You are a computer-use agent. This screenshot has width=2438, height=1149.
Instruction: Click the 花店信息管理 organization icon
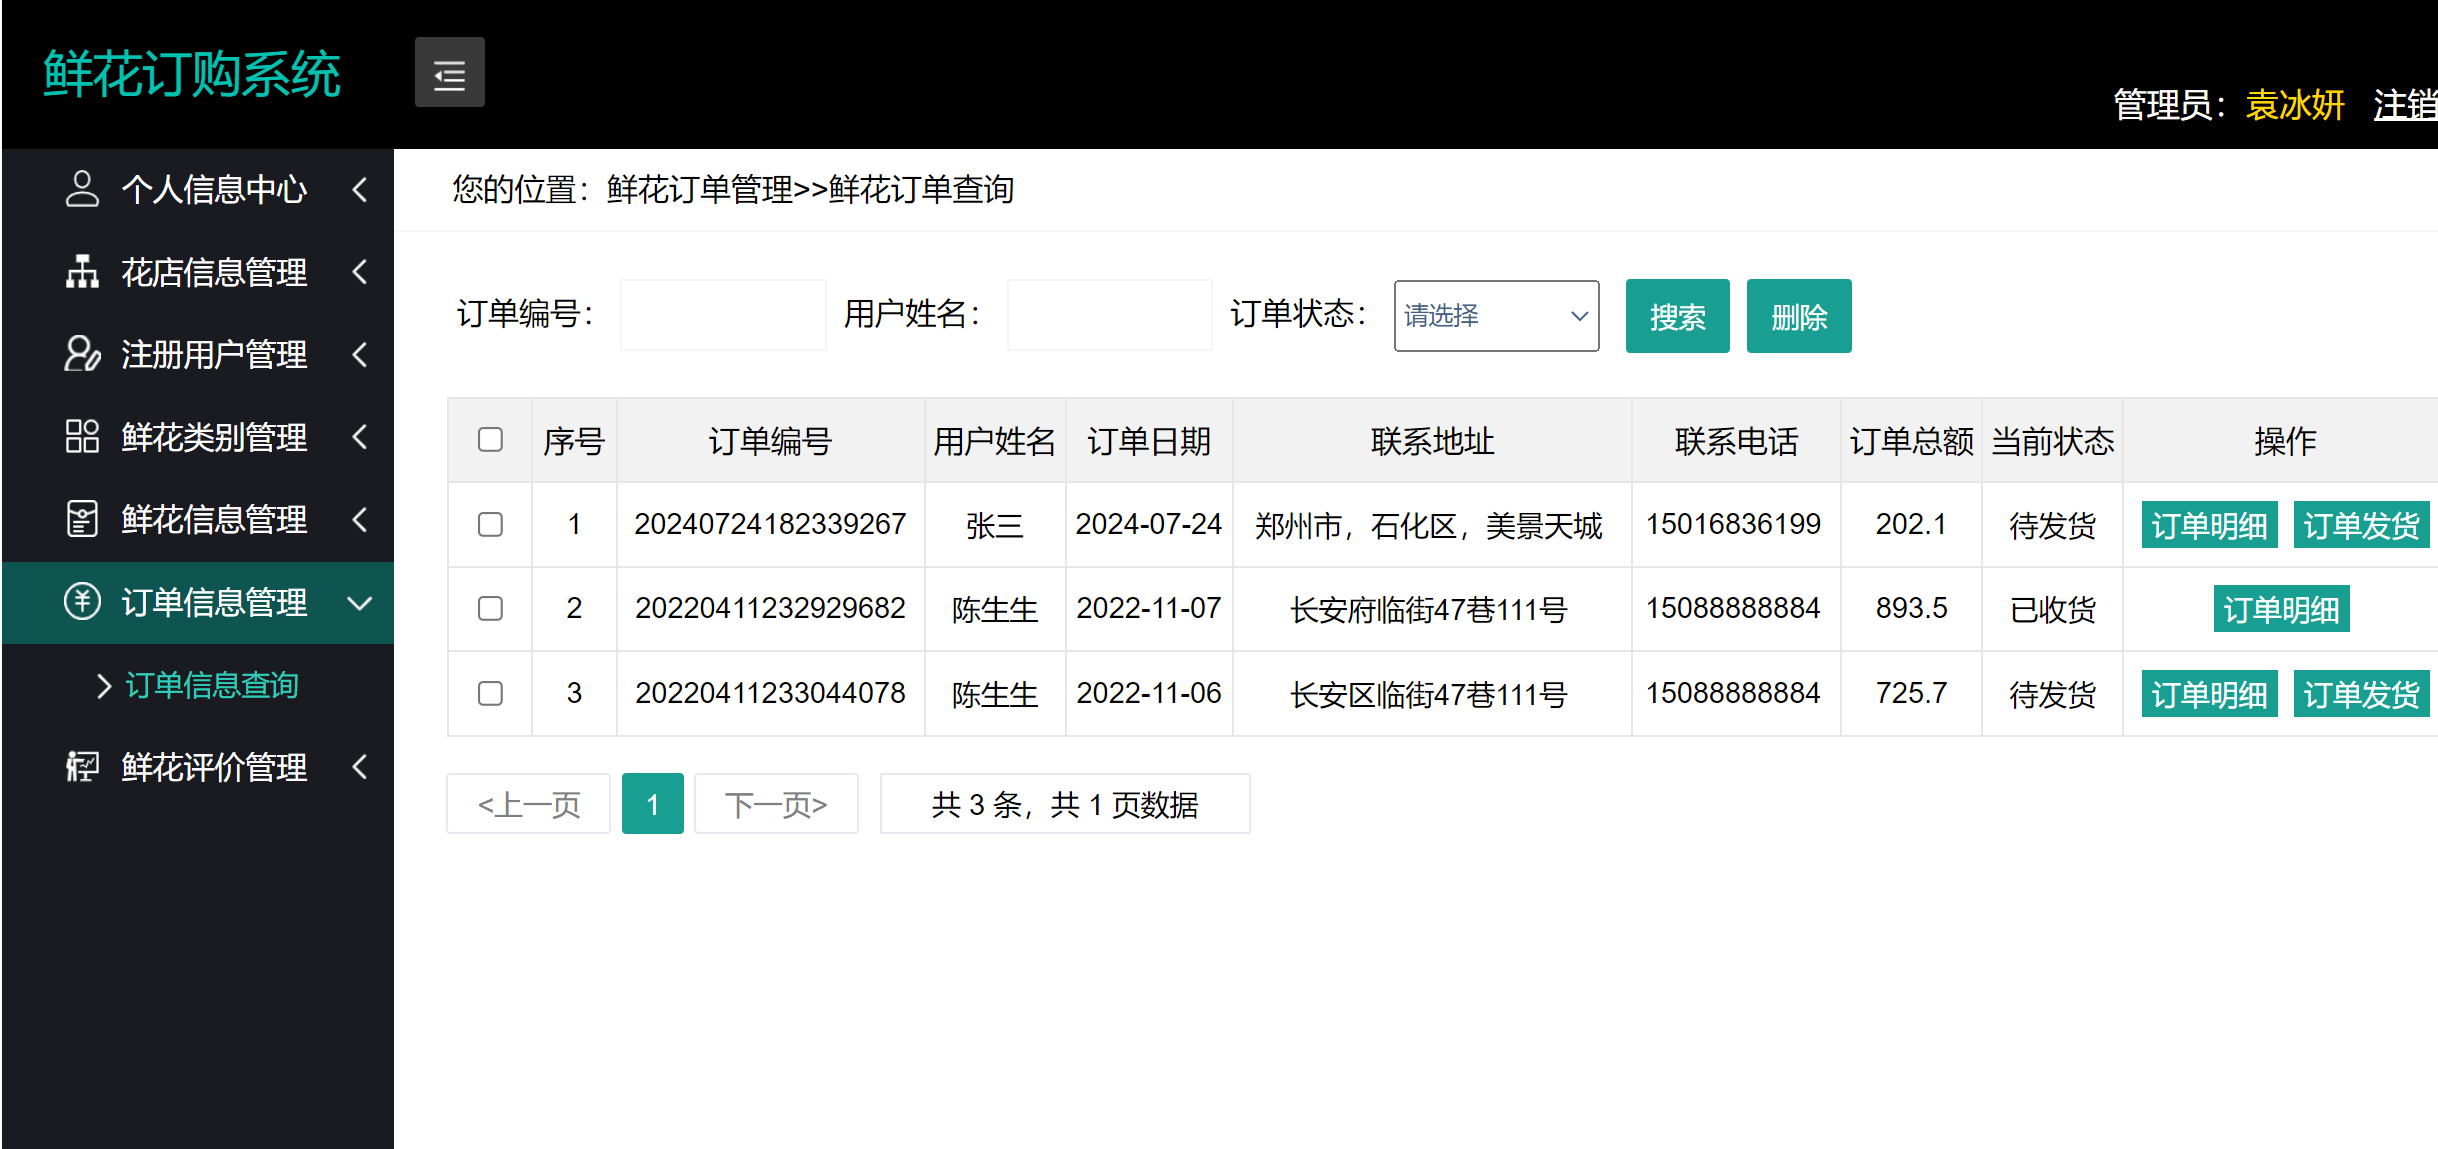point(82,272)
